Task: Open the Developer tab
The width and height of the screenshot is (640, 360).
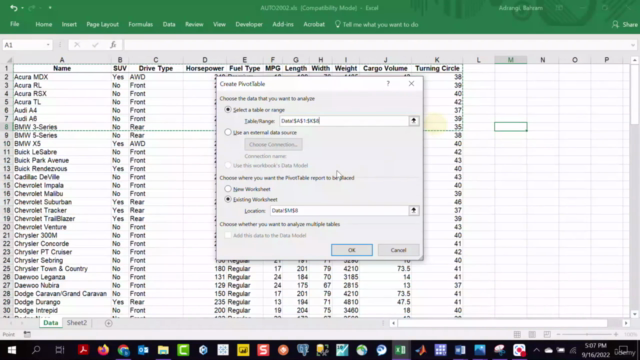Action: coord(249,24)
